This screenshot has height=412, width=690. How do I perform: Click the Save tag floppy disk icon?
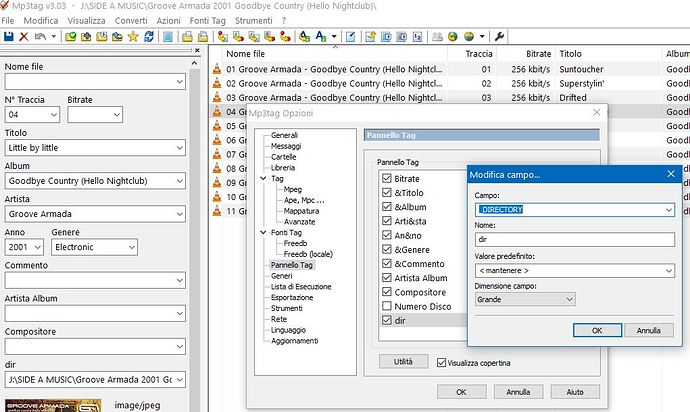[8, 37]
